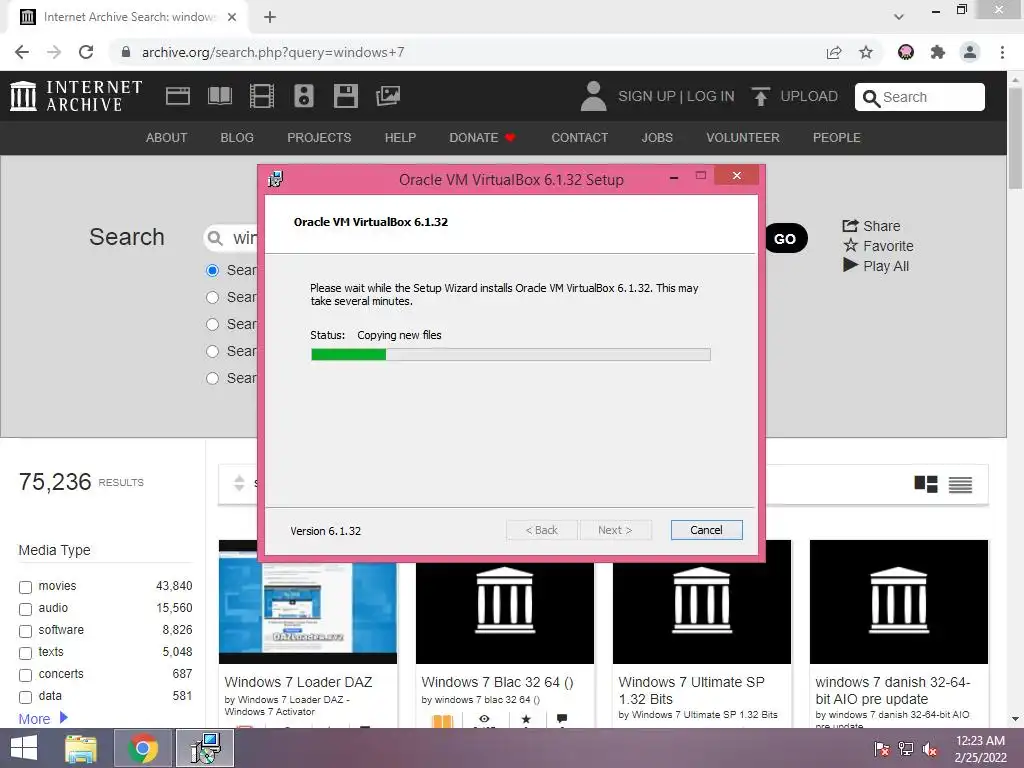The image size is (1024, 768).
Task: Tick the concerts media type checkbox
Action: (x=25, y=675)
